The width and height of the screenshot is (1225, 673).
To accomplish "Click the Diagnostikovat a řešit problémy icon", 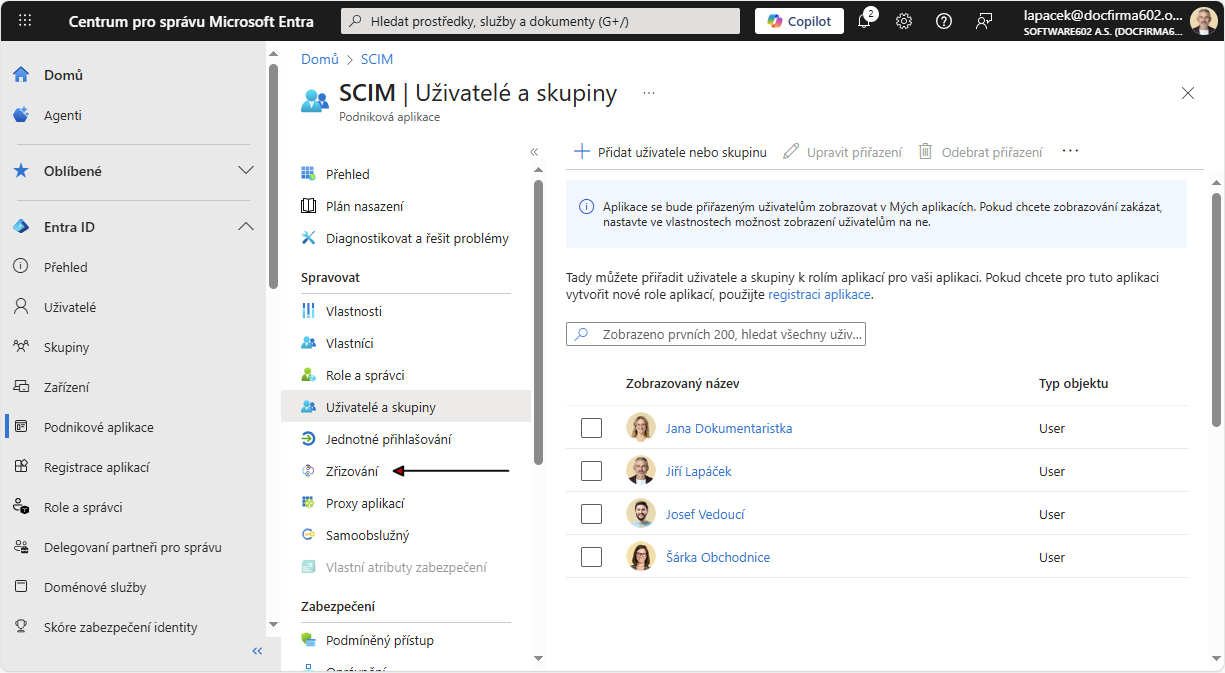I will click(x=308, y=238).
